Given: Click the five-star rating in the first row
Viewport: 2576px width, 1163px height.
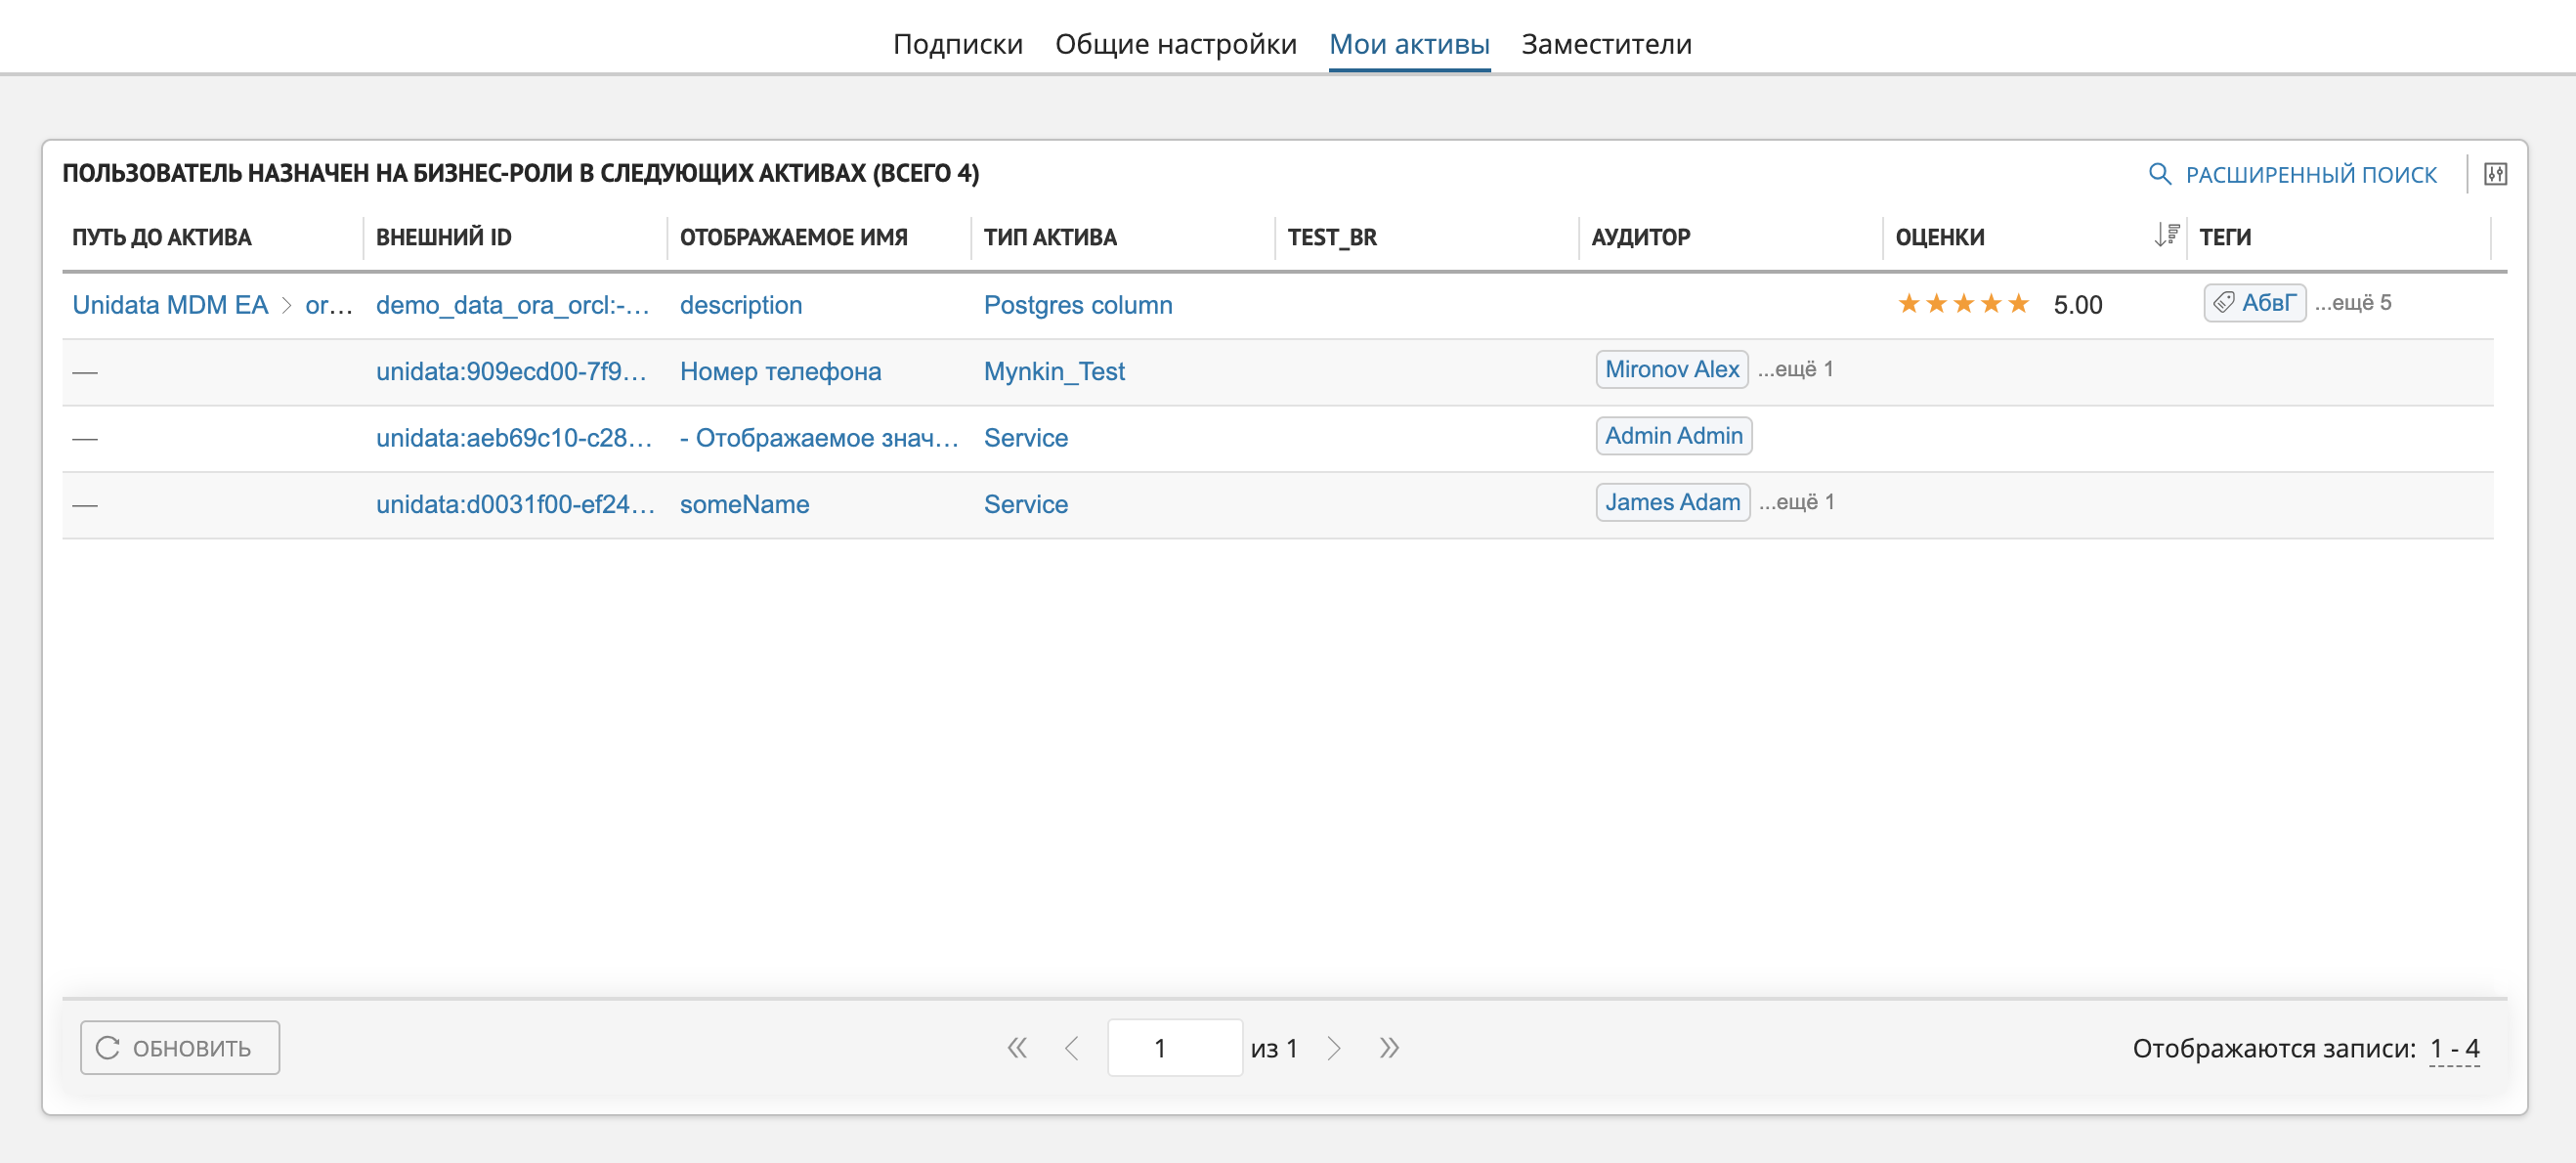Looking at the screenshot, I should click(1963, 304).
